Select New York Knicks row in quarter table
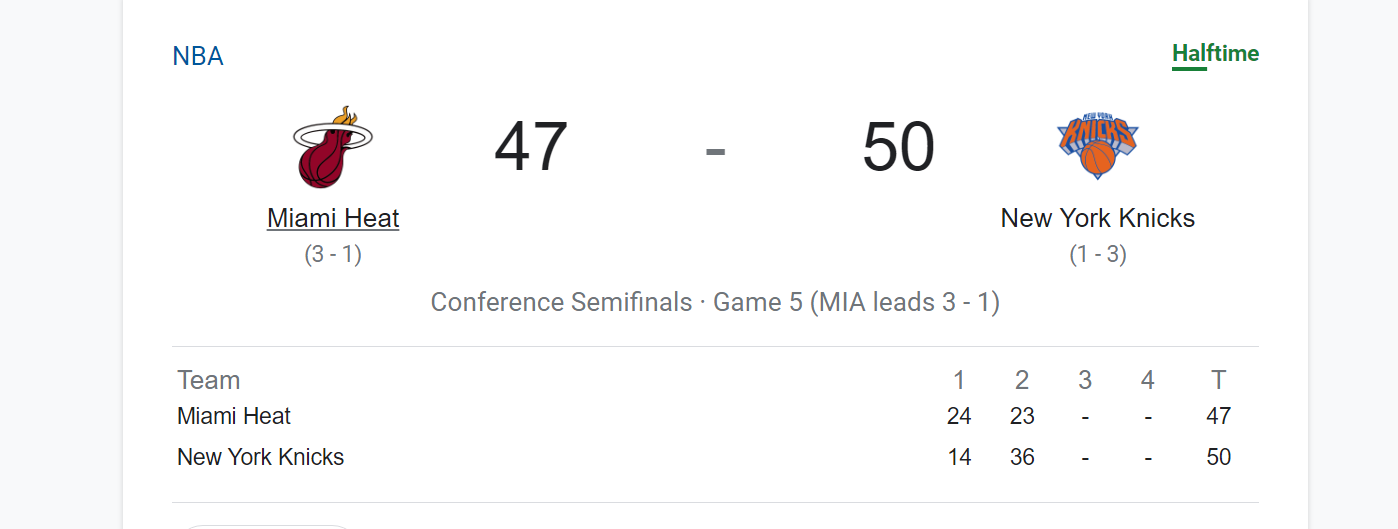 click(x=715, y=457)
